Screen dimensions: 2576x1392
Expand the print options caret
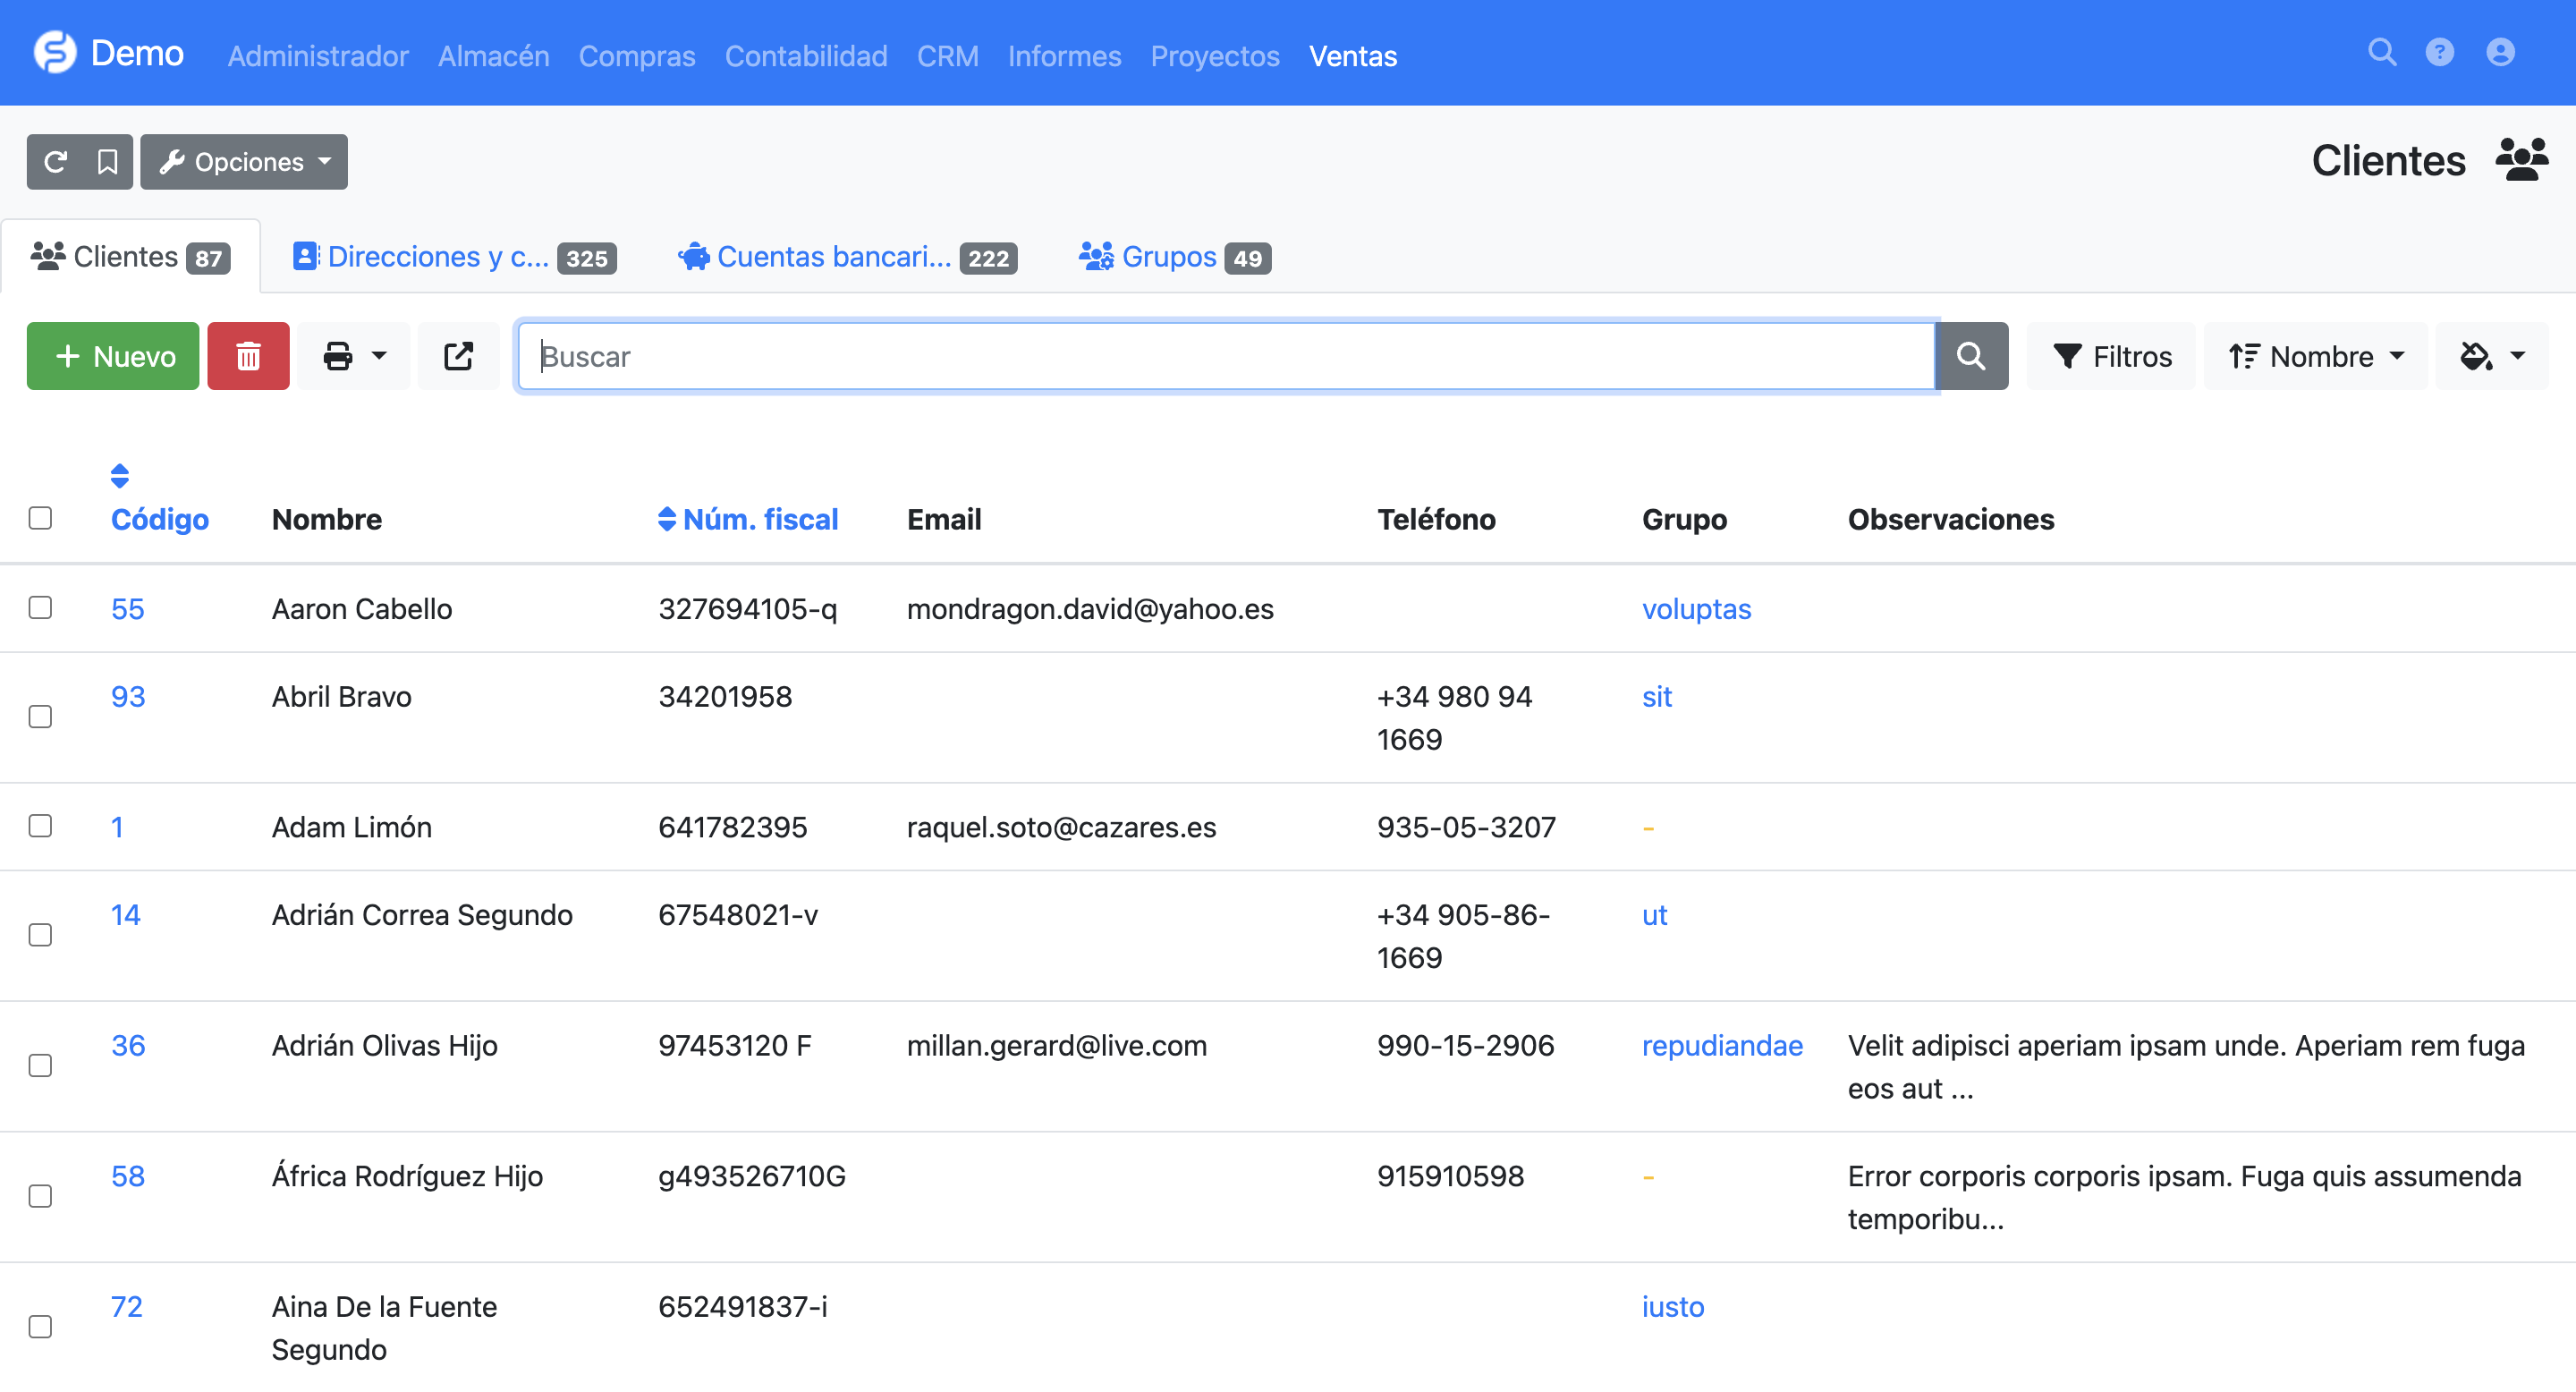pyautogui.click(x=379, y=356)
